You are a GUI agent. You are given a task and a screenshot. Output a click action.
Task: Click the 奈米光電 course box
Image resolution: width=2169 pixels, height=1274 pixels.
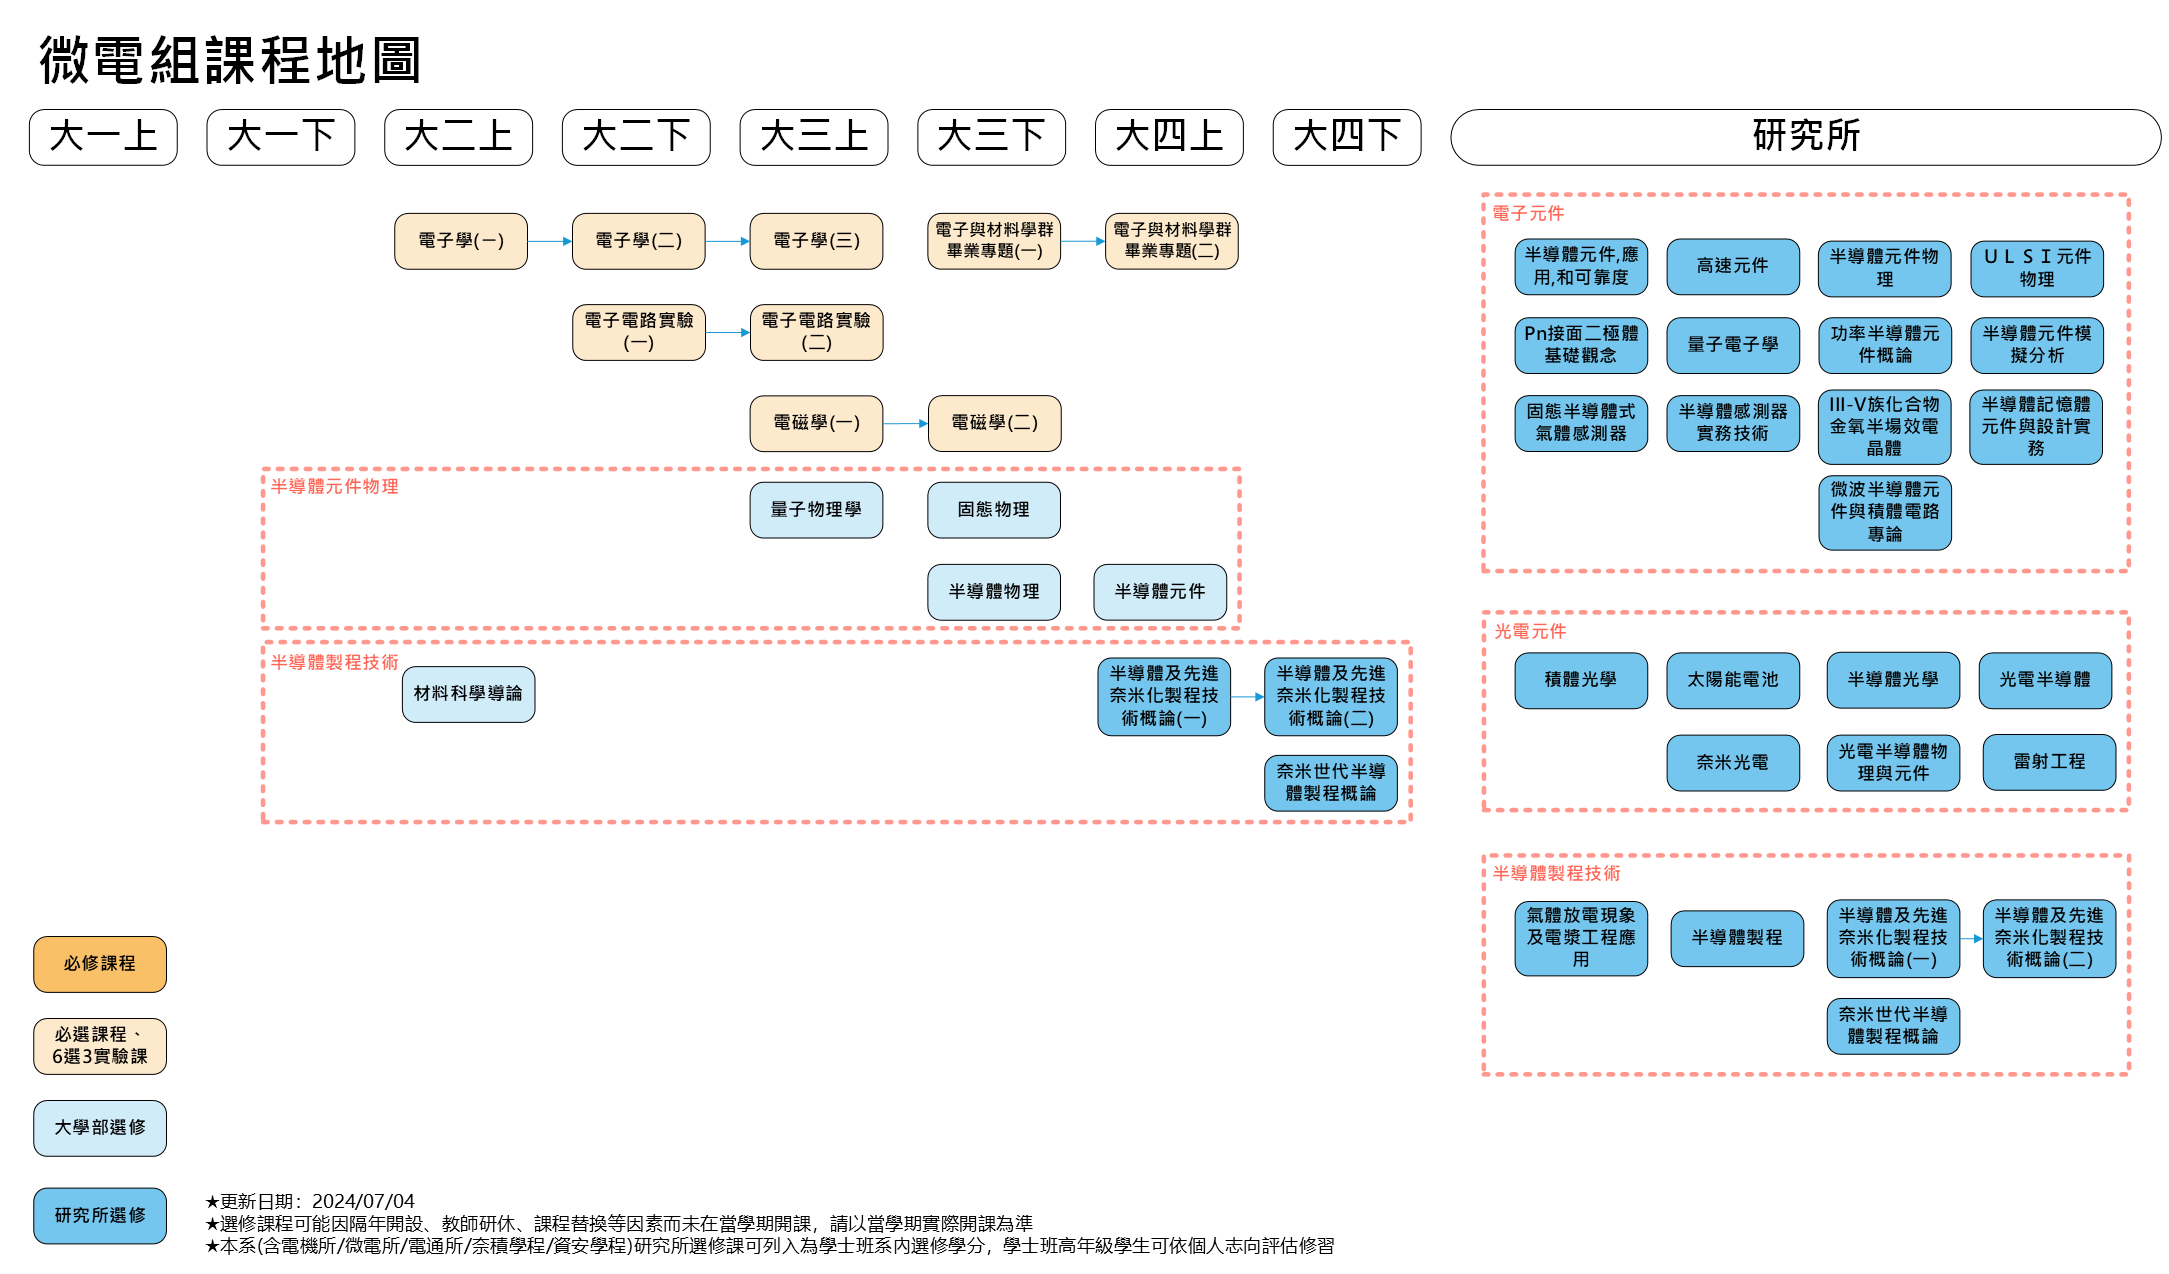[x=1732, y=762]
